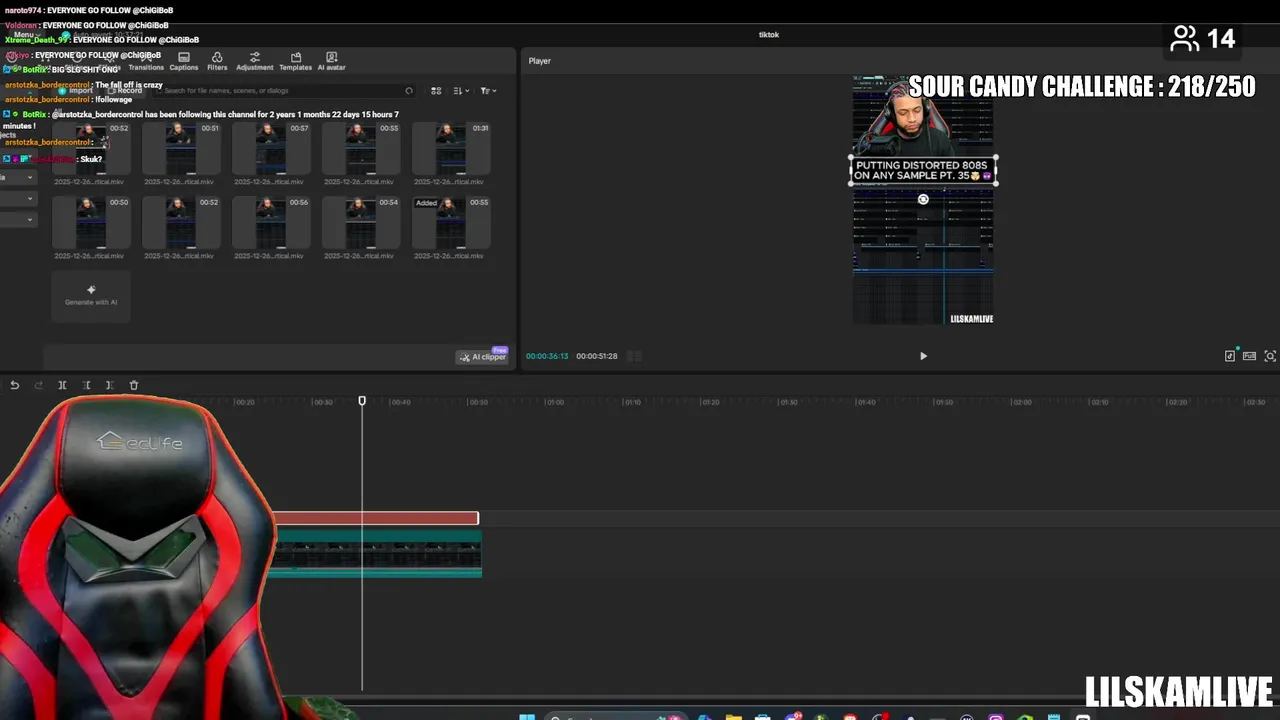1280x720 pixels.
Task: Delete left of playhead trim tool
Action: pyautogui.click(x=86, y=385)
